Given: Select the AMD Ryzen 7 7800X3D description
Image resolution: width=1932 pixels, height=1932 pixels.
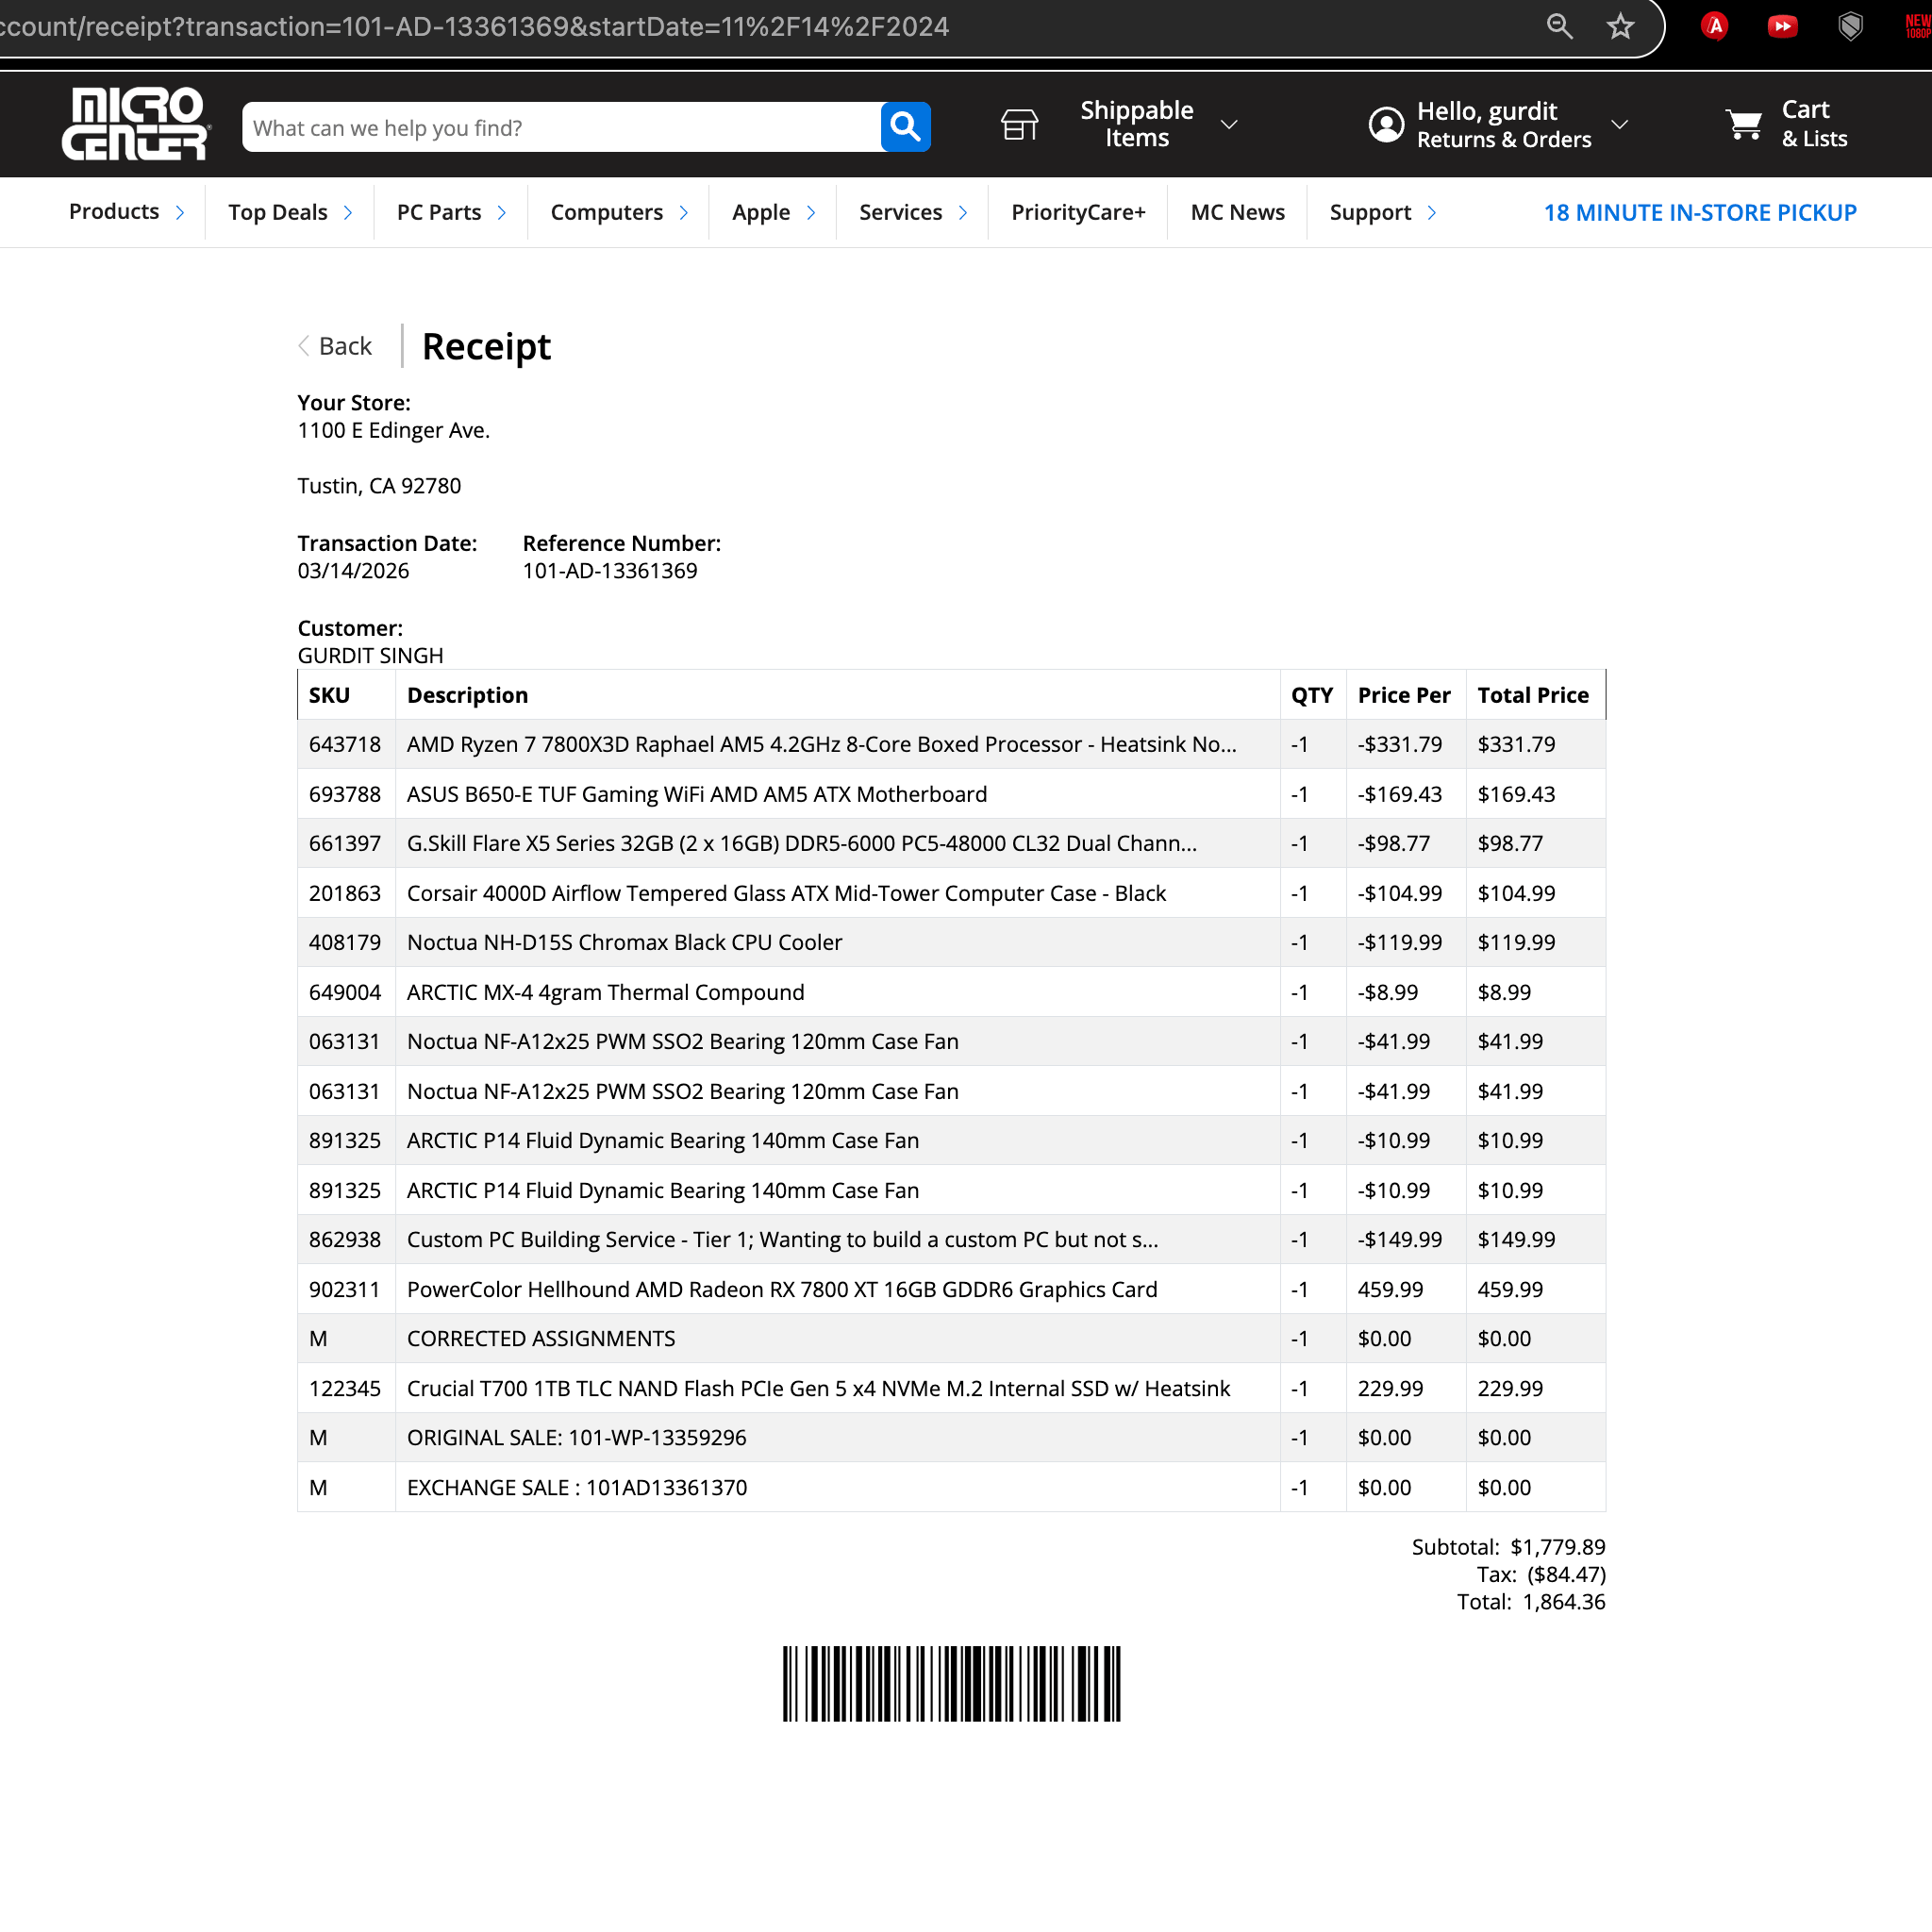Looking at the screenshot, I should click(822, 744).
